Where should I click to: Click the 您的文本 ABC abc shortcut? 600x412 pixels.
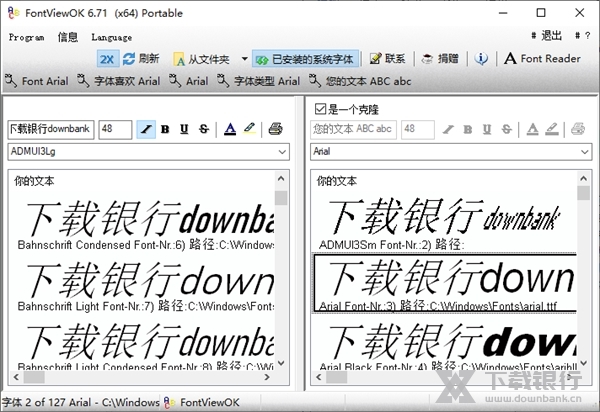360,81
